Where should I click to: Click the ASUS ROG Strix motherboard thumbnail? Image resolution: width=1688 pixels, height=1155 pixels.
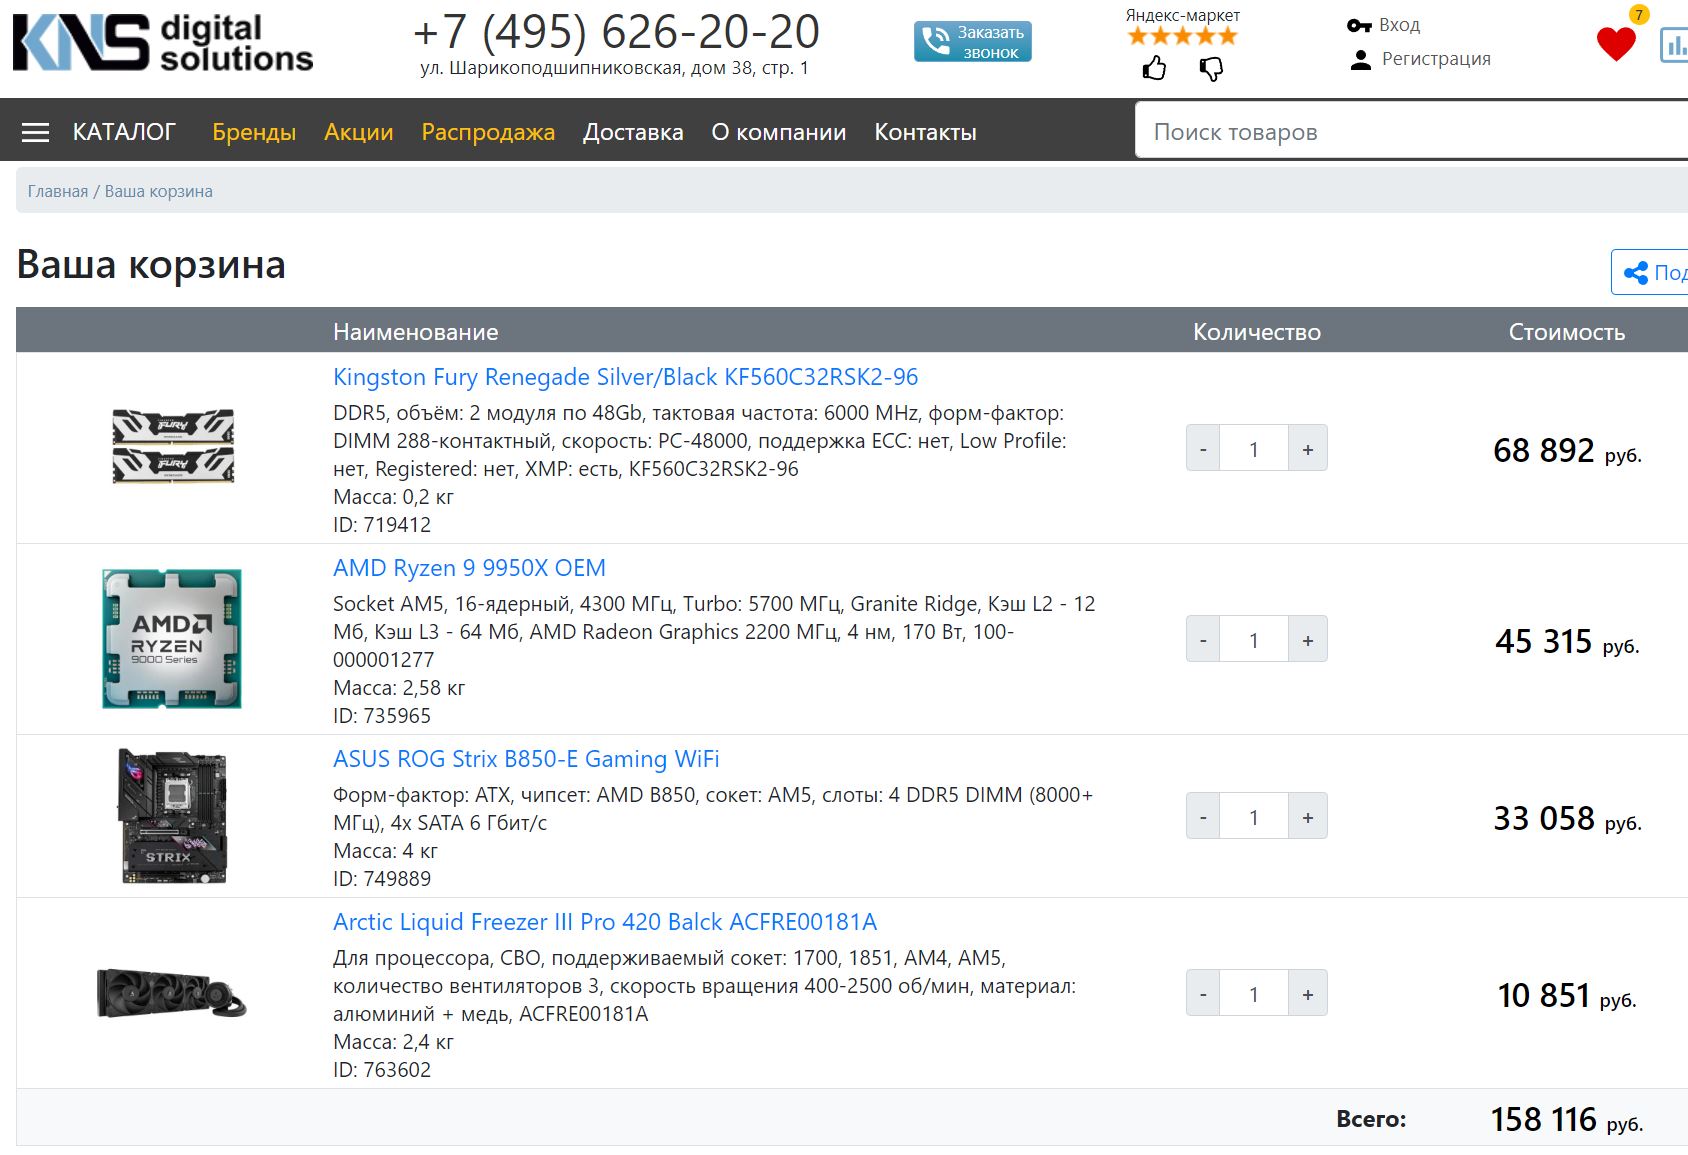click(173, 816)
